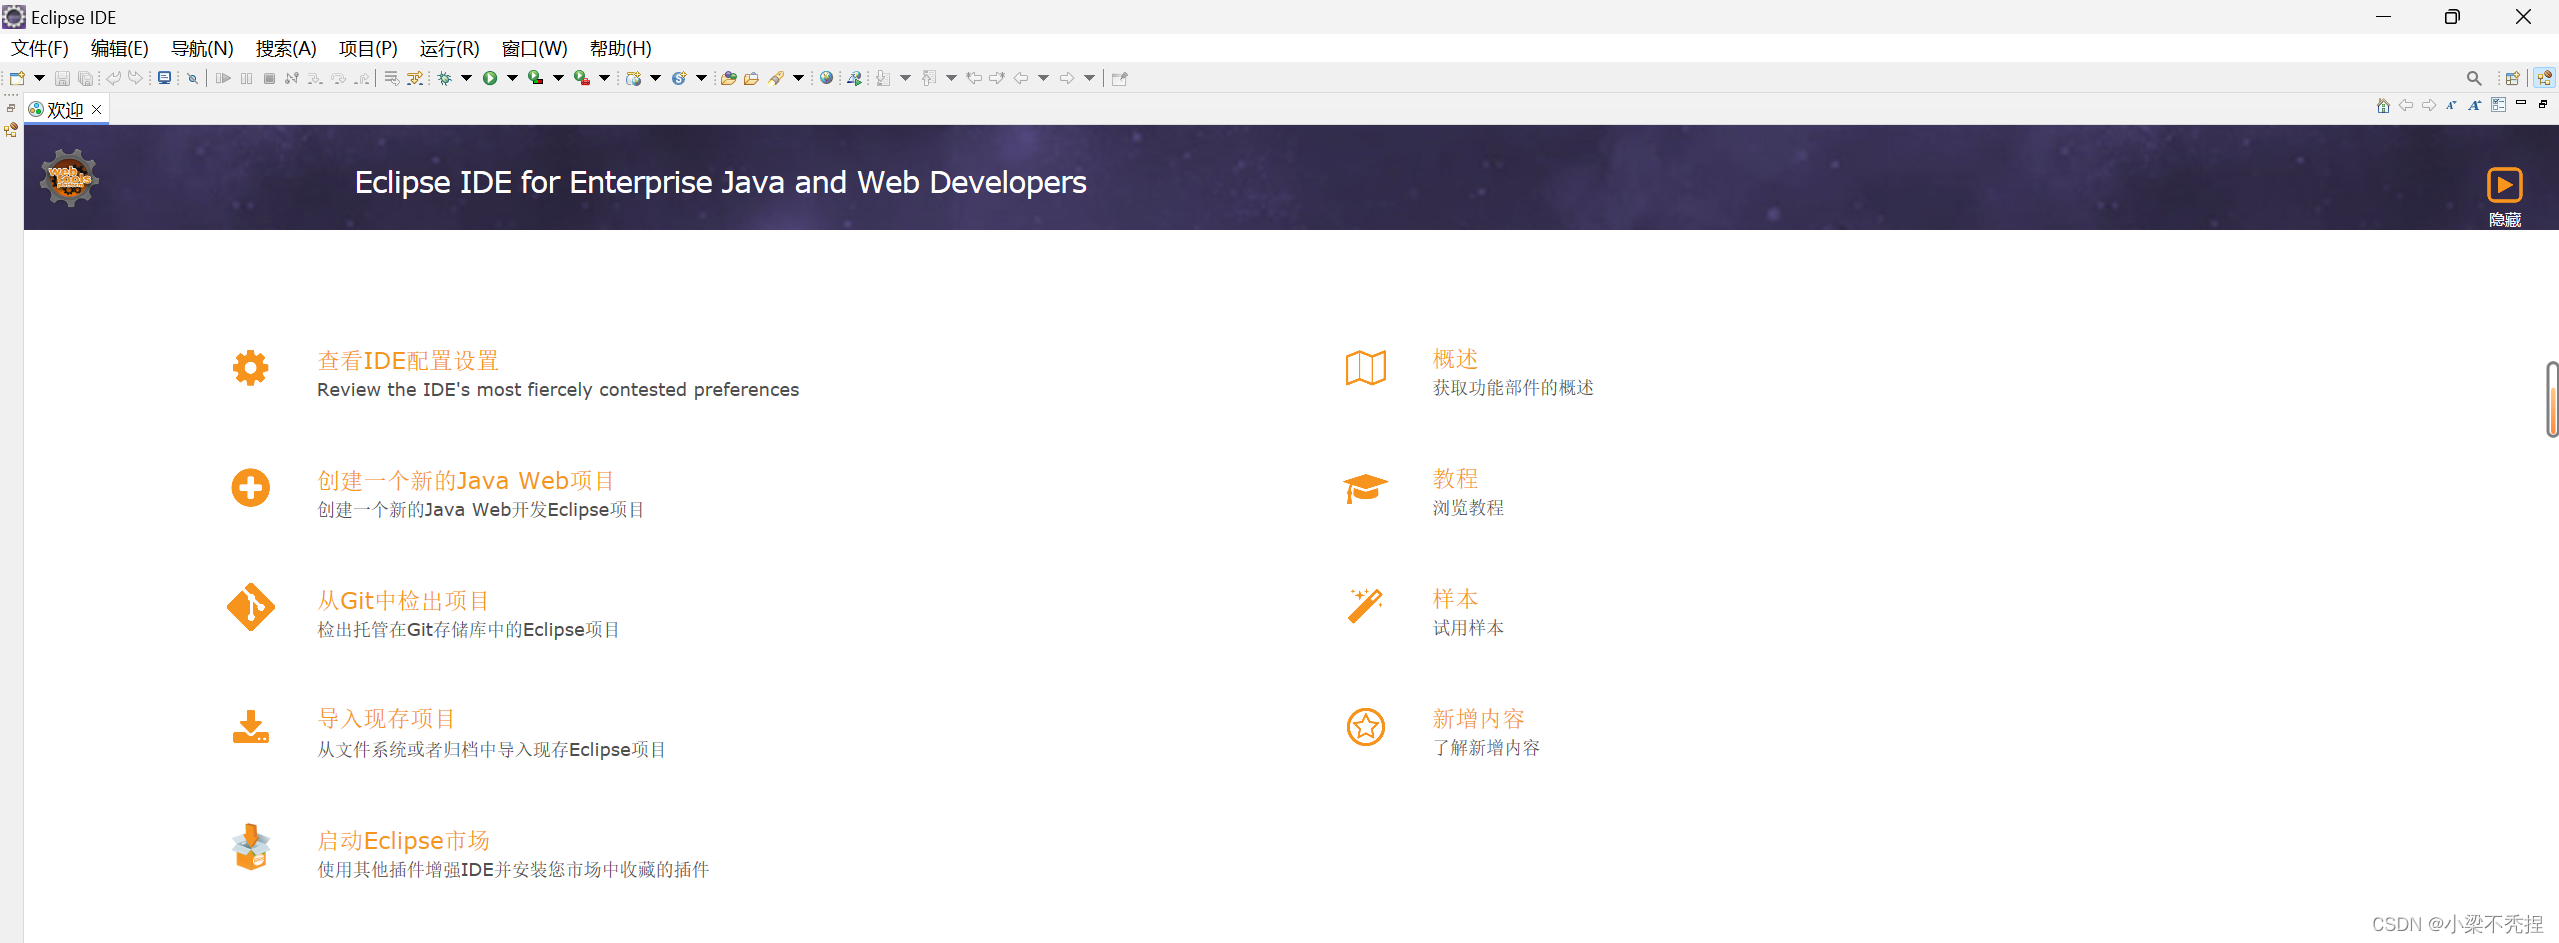Expand the Run button dropdown arrow

pyautogui.click(x=512, y=78)
